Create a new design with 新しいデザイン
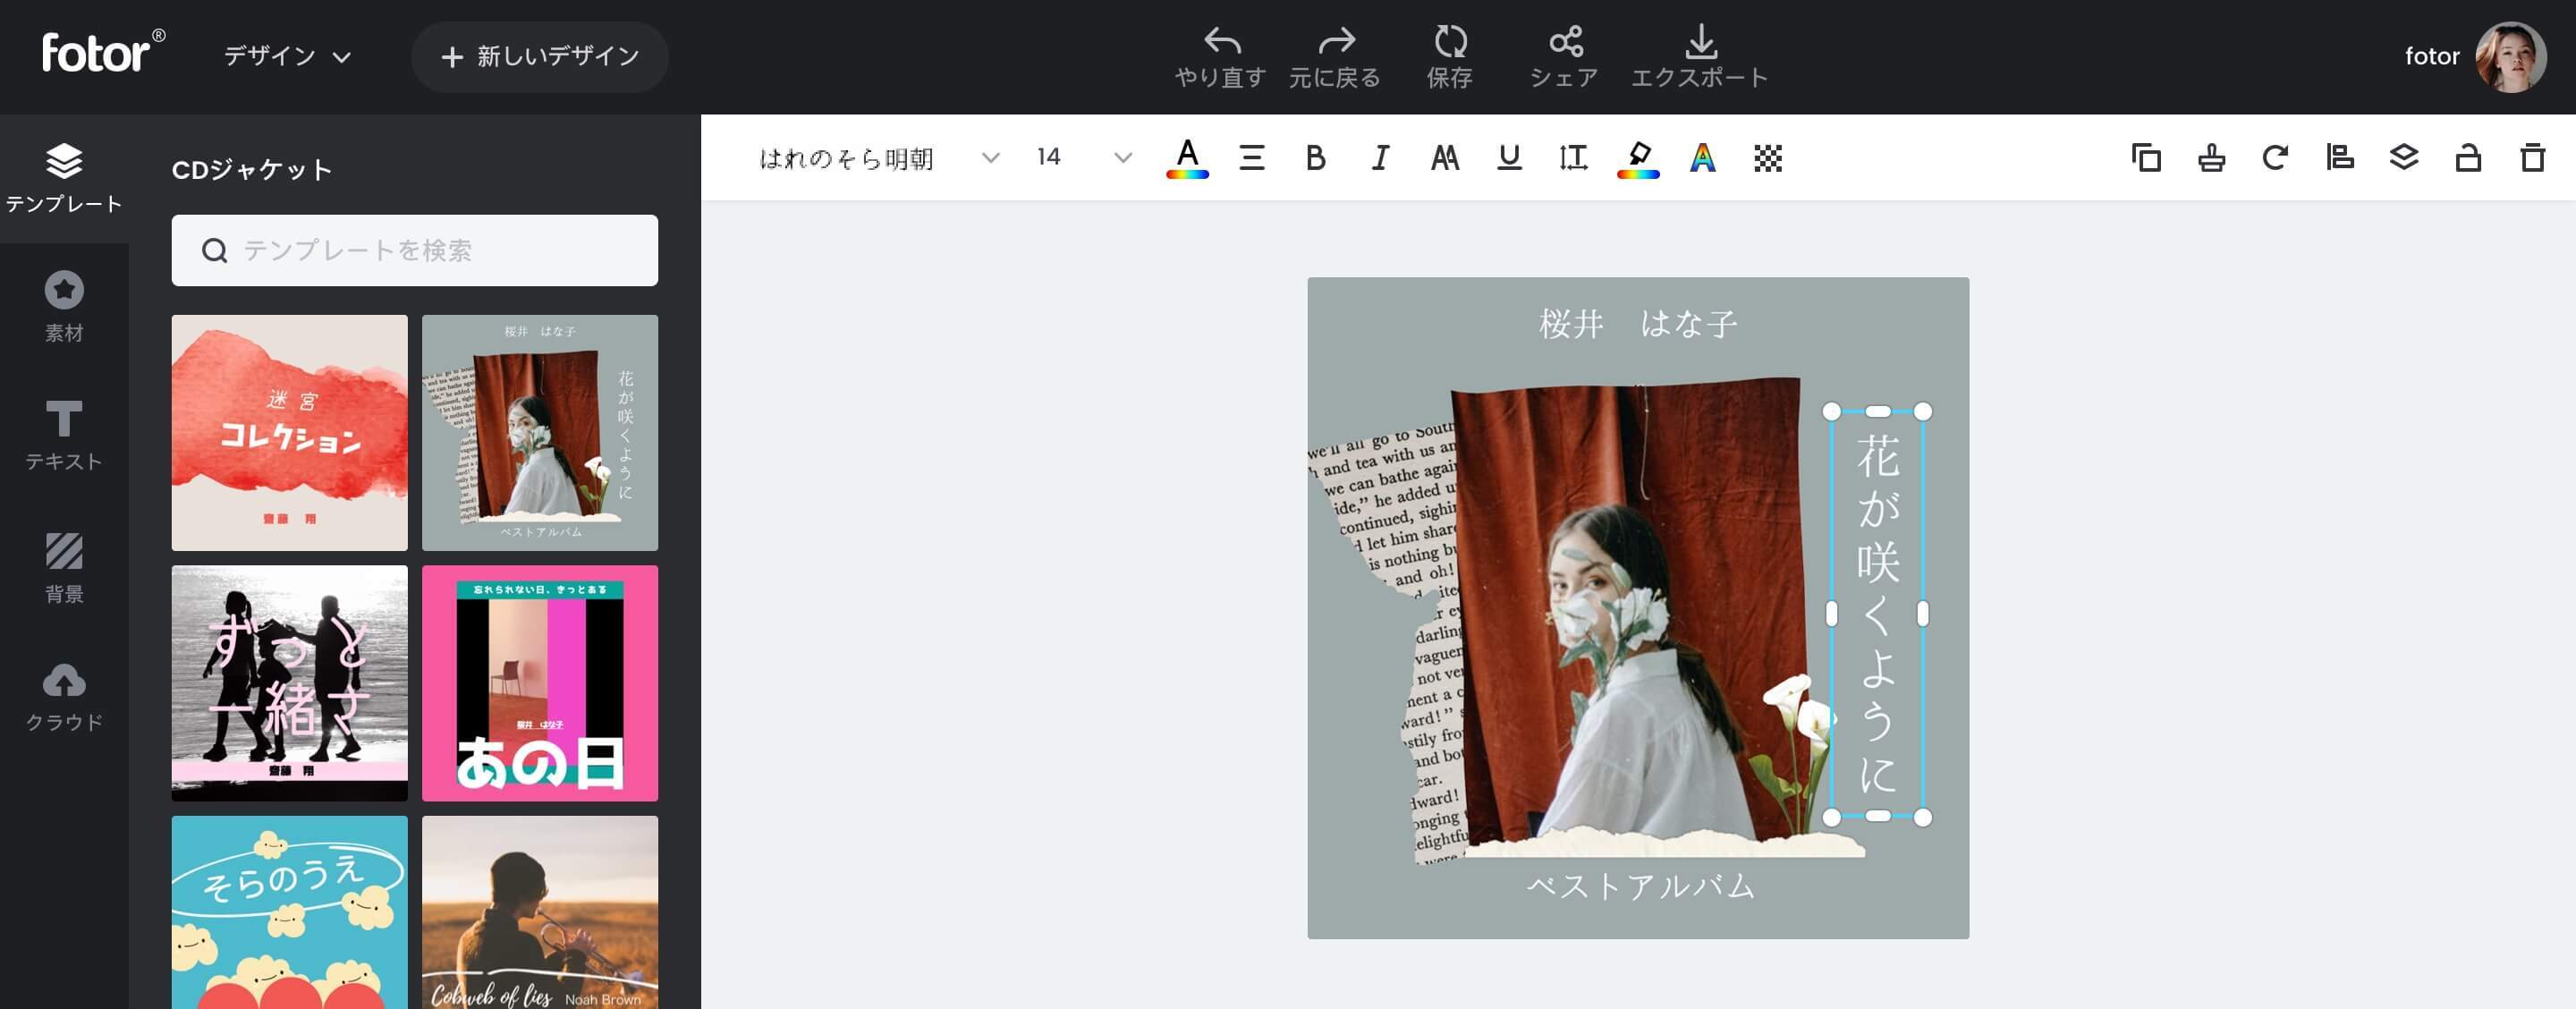This screenshot has height=1009, width=2576. coord(540,57)
